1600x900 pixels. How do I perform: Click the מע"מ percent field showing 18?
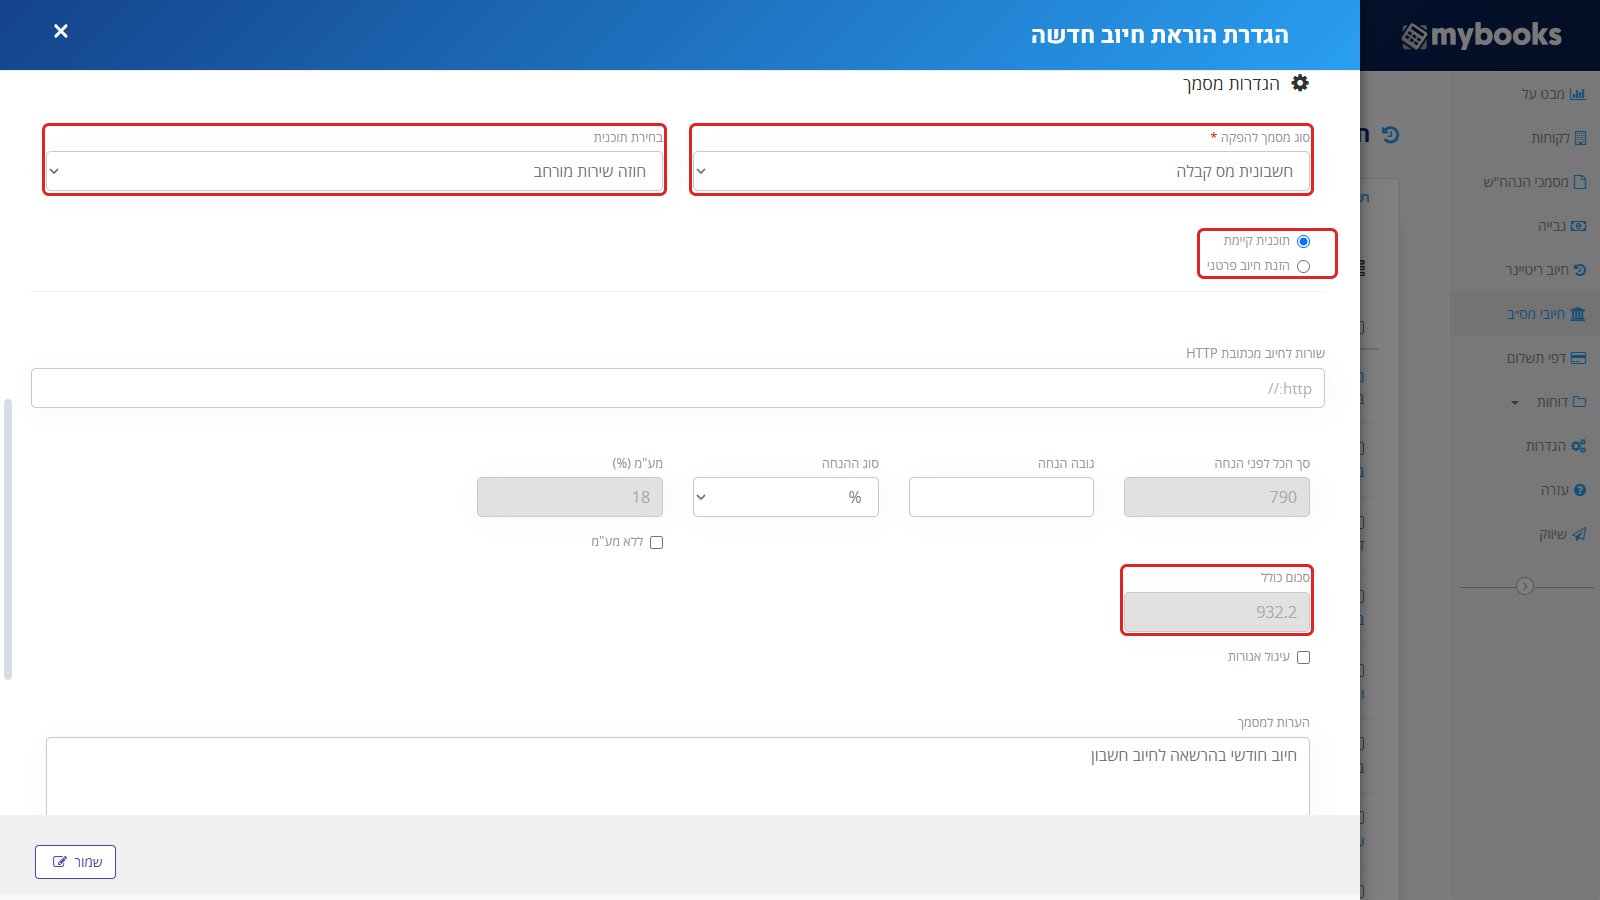click(570, 497)
